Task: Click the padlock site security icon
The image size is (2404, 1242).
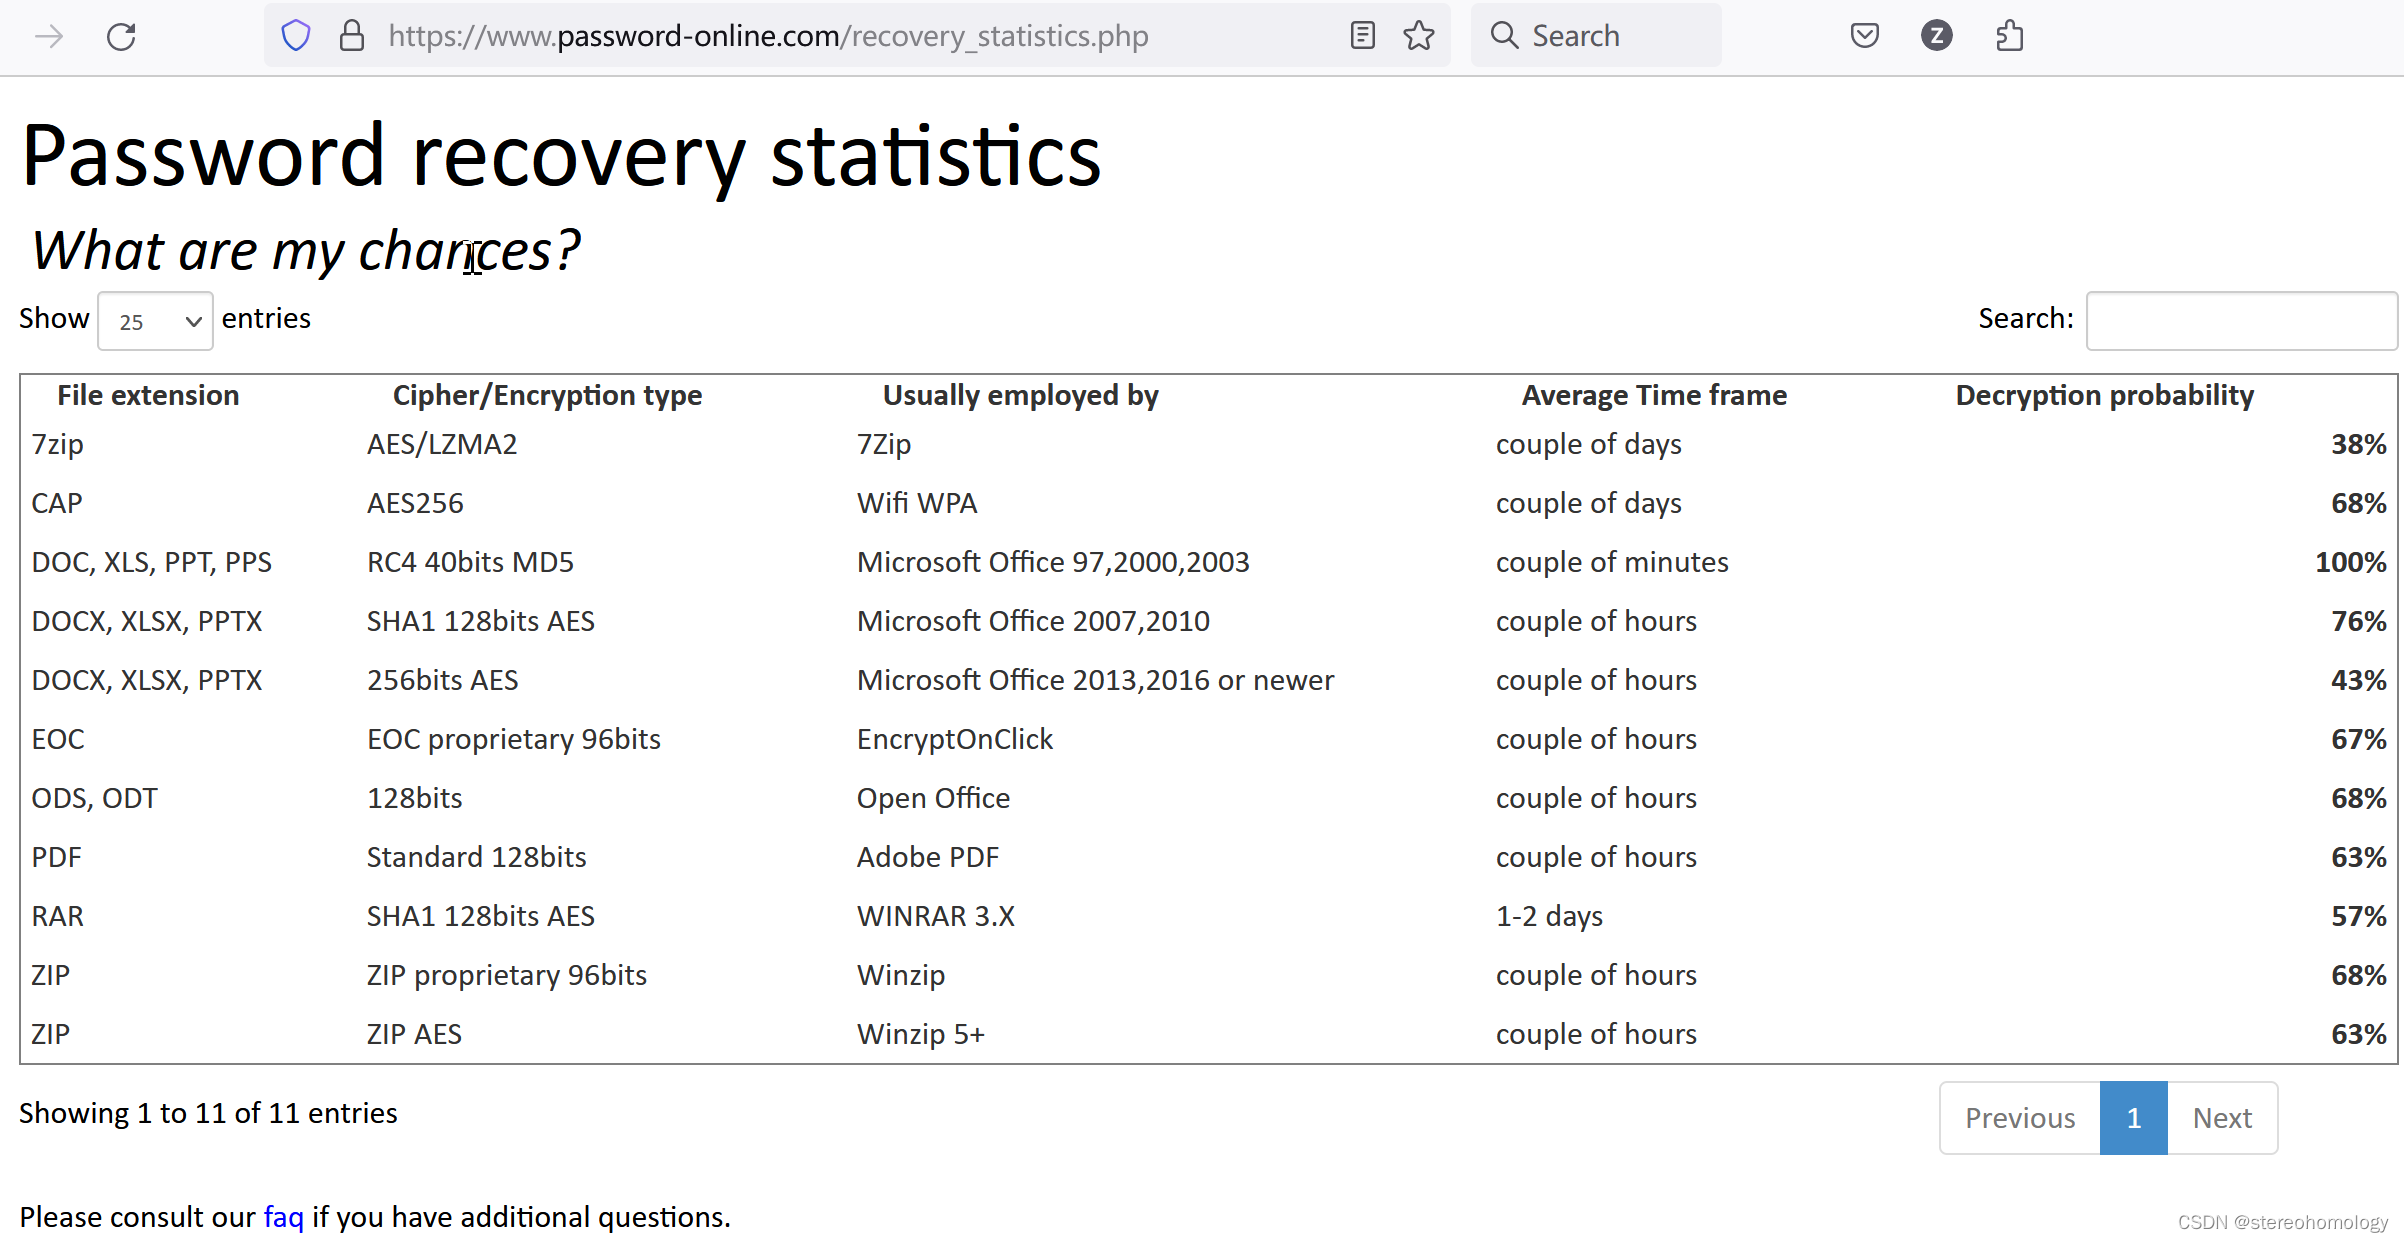Action: [x=351, y=36]
